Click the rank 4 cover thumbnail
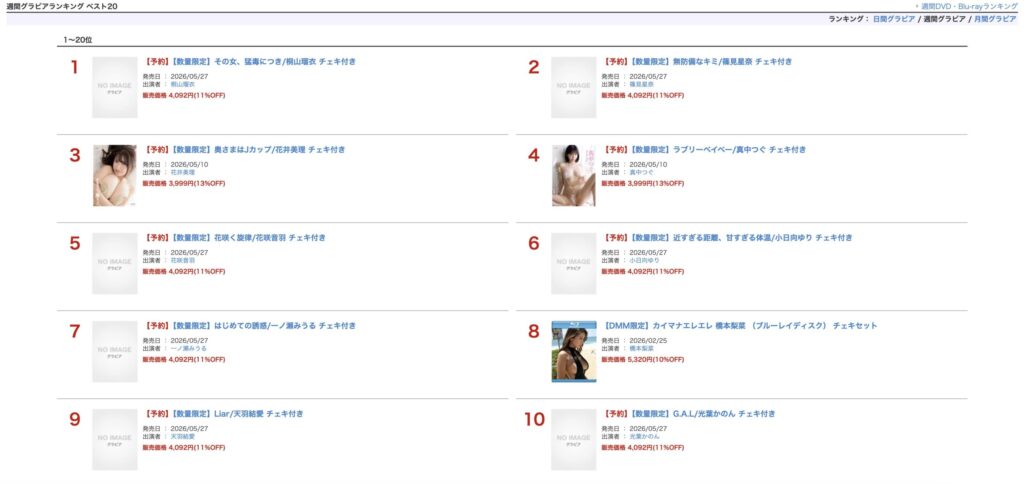The width and height of the screenshot is (1024, 484). [573, 176]
